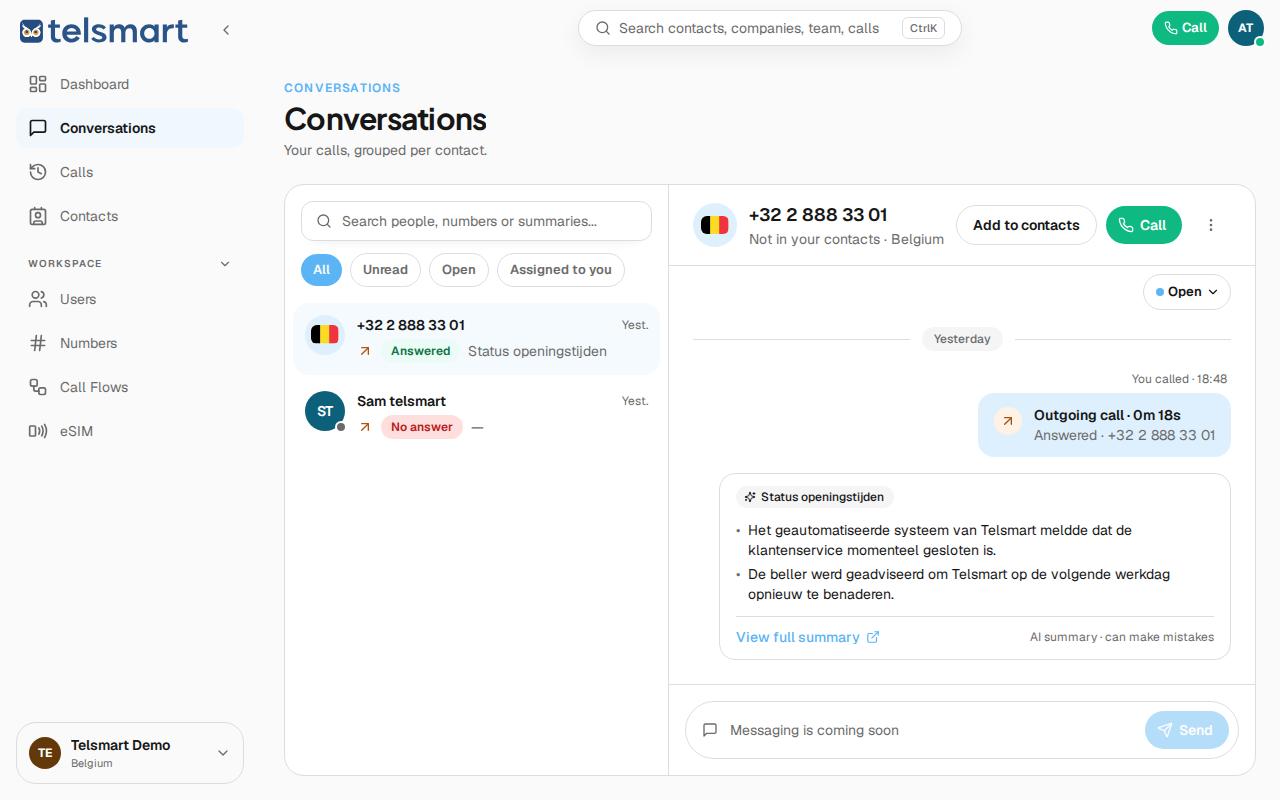
Task: Open the Sam telsmart conversation
Action: [x=476, y=413]
